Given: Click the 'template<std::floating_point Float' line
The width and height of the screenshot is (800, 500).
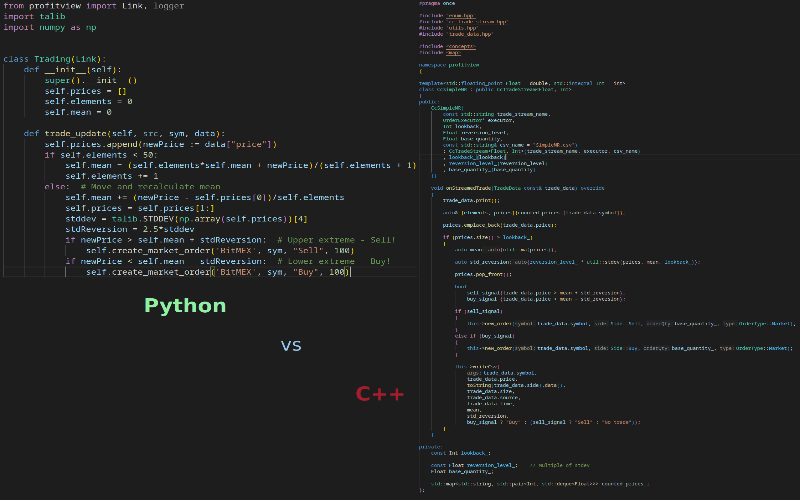Looking at the screenshot, I should pos(522,83).
